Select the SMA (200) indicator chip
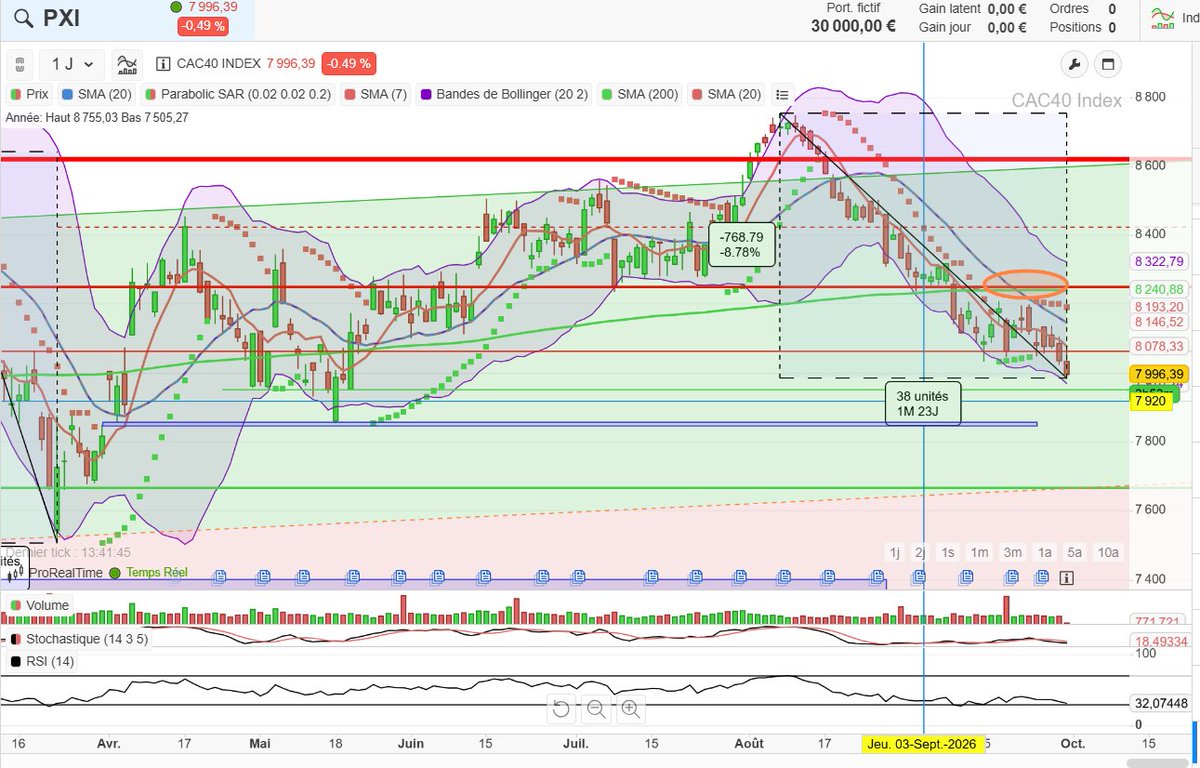 point(639,95)
